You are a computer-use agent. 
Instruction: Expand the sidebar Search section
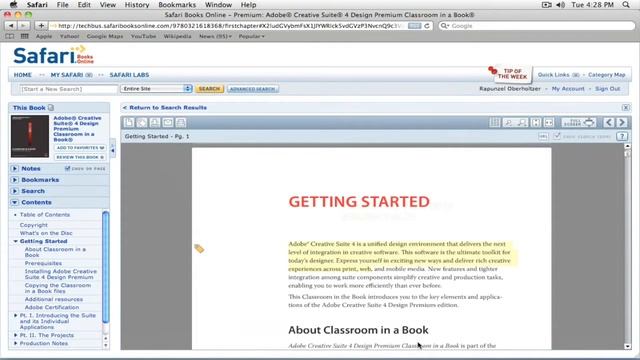[15, 191]
